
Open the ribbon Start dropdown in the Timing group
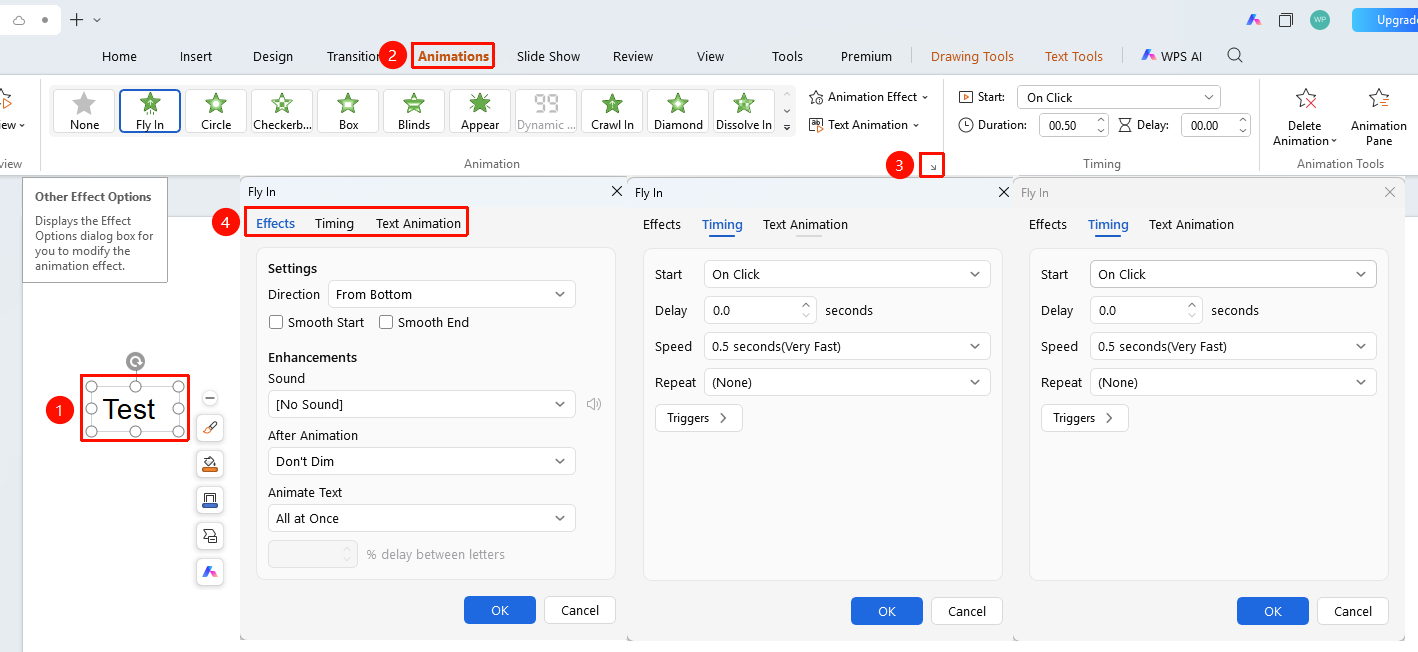[1119, 97]
